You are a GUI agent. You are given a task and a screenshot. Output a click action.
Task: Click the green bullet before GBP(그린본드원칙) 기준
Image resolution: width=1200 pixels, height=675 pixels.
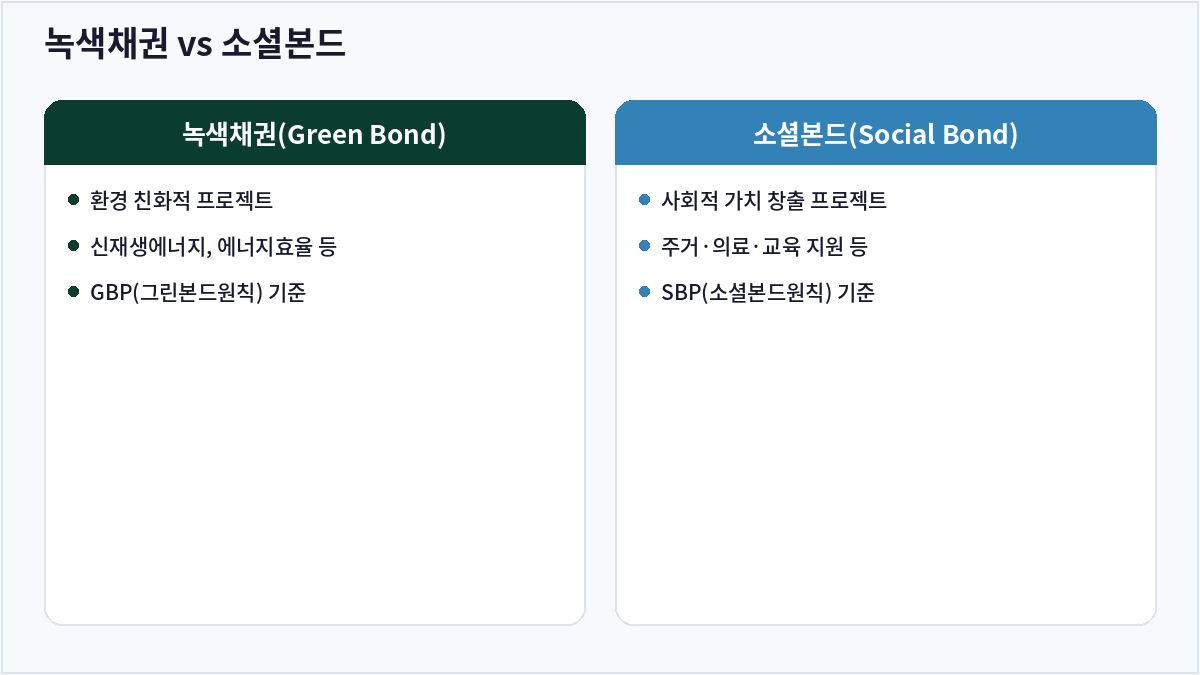click(x=73, y=292)
